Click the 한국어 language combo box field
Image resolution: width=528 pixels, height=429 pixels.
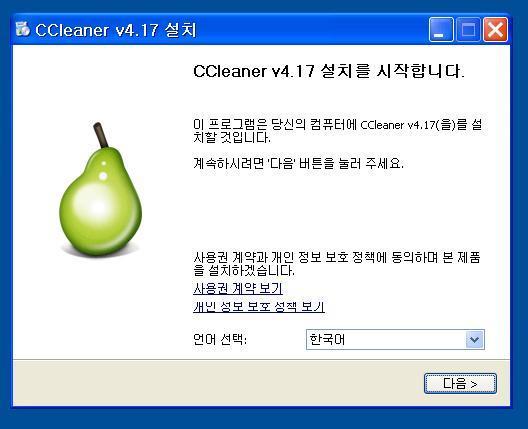[395, 339]
